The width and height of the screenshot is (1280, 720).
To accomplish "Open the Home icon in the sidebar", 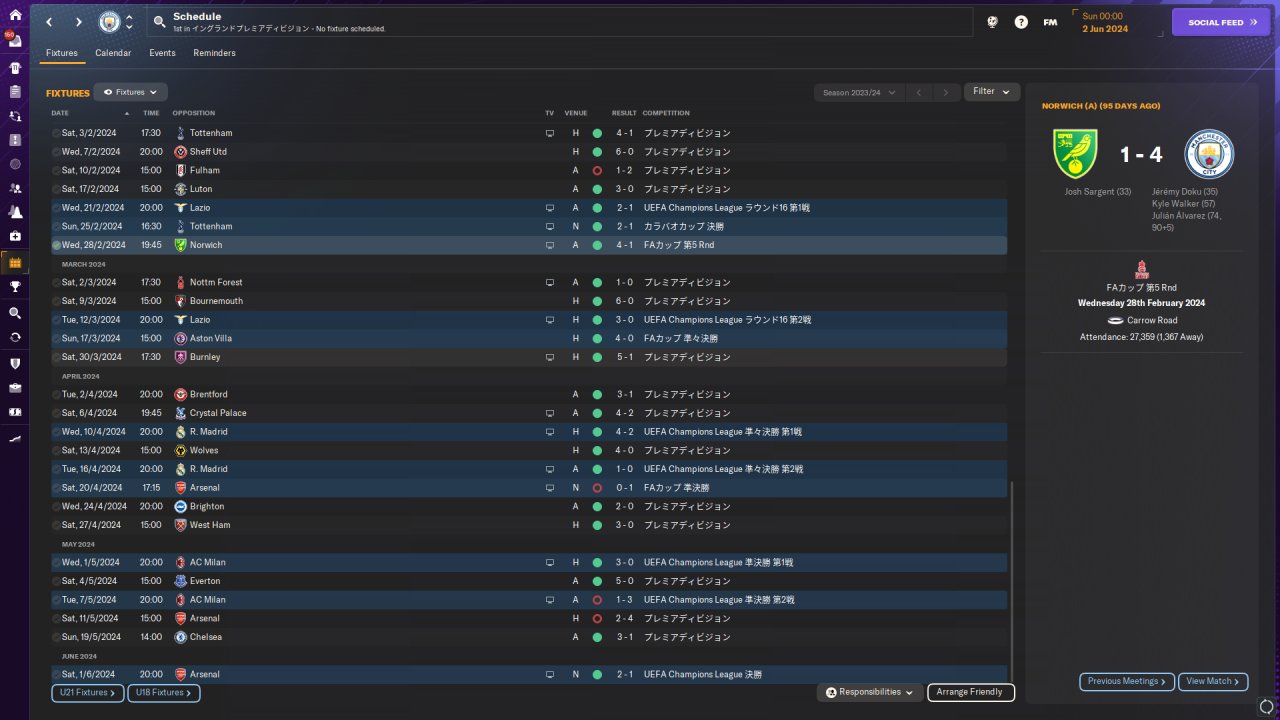I will [x=15, y=15].
